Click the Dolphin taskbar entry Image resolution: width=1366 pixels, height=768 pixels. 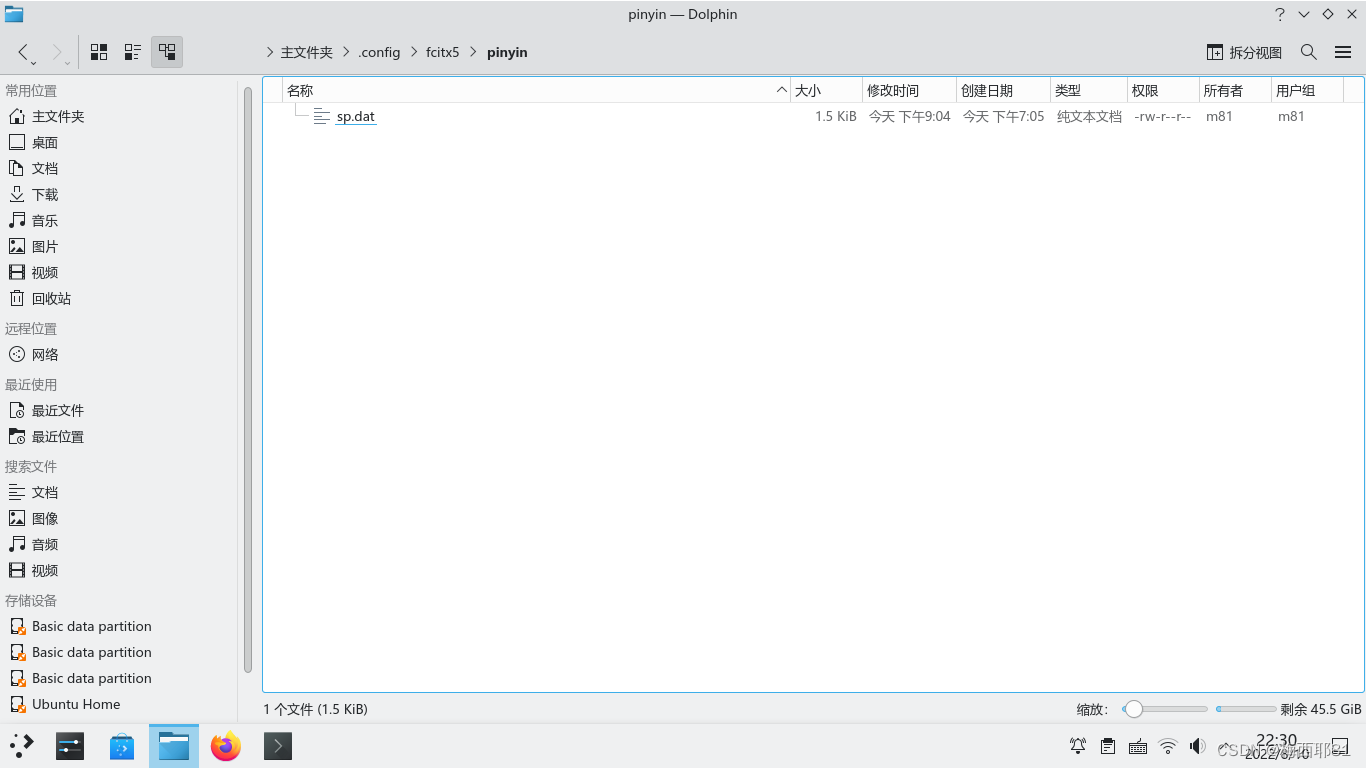pos(174,746)
